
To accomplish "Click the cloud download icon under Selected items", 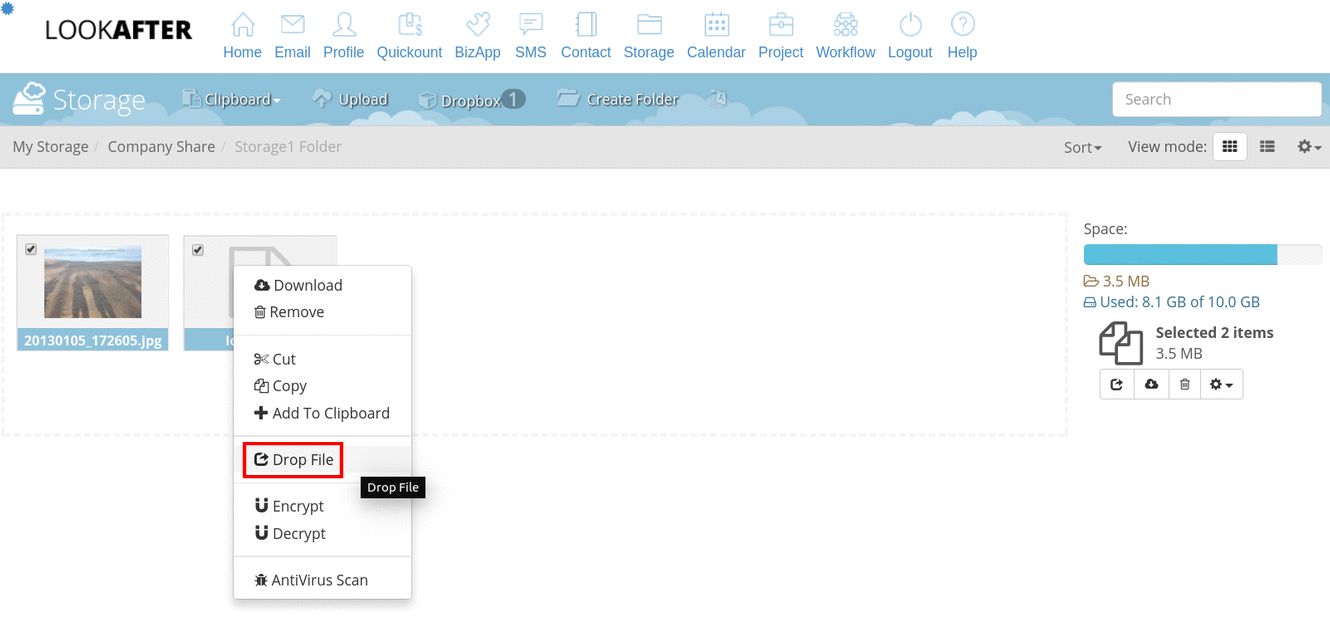I will (x=1151, y=384).
